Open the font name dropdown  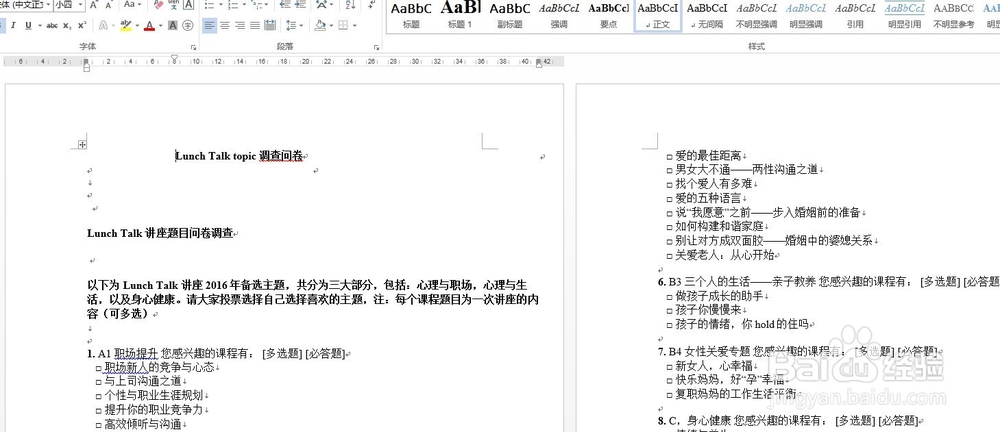click(47, 5)
